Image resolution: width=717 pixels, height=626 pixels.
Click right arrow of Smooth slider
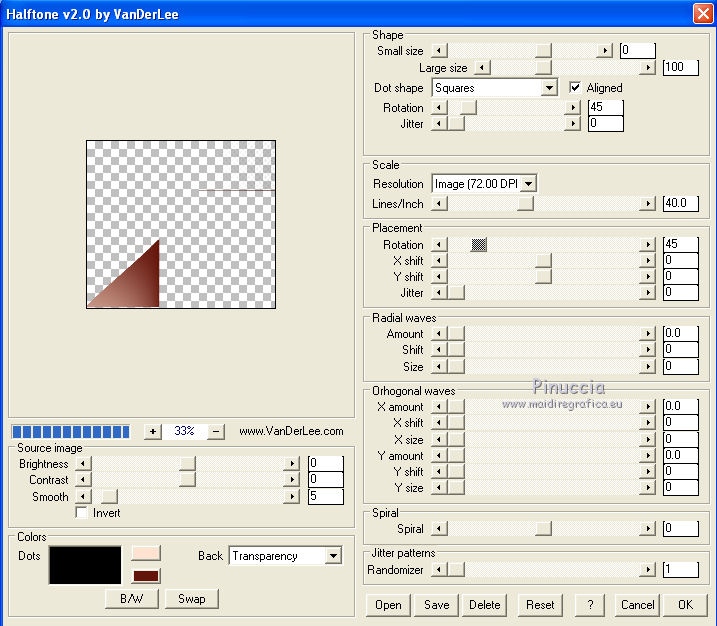(292, 496)
